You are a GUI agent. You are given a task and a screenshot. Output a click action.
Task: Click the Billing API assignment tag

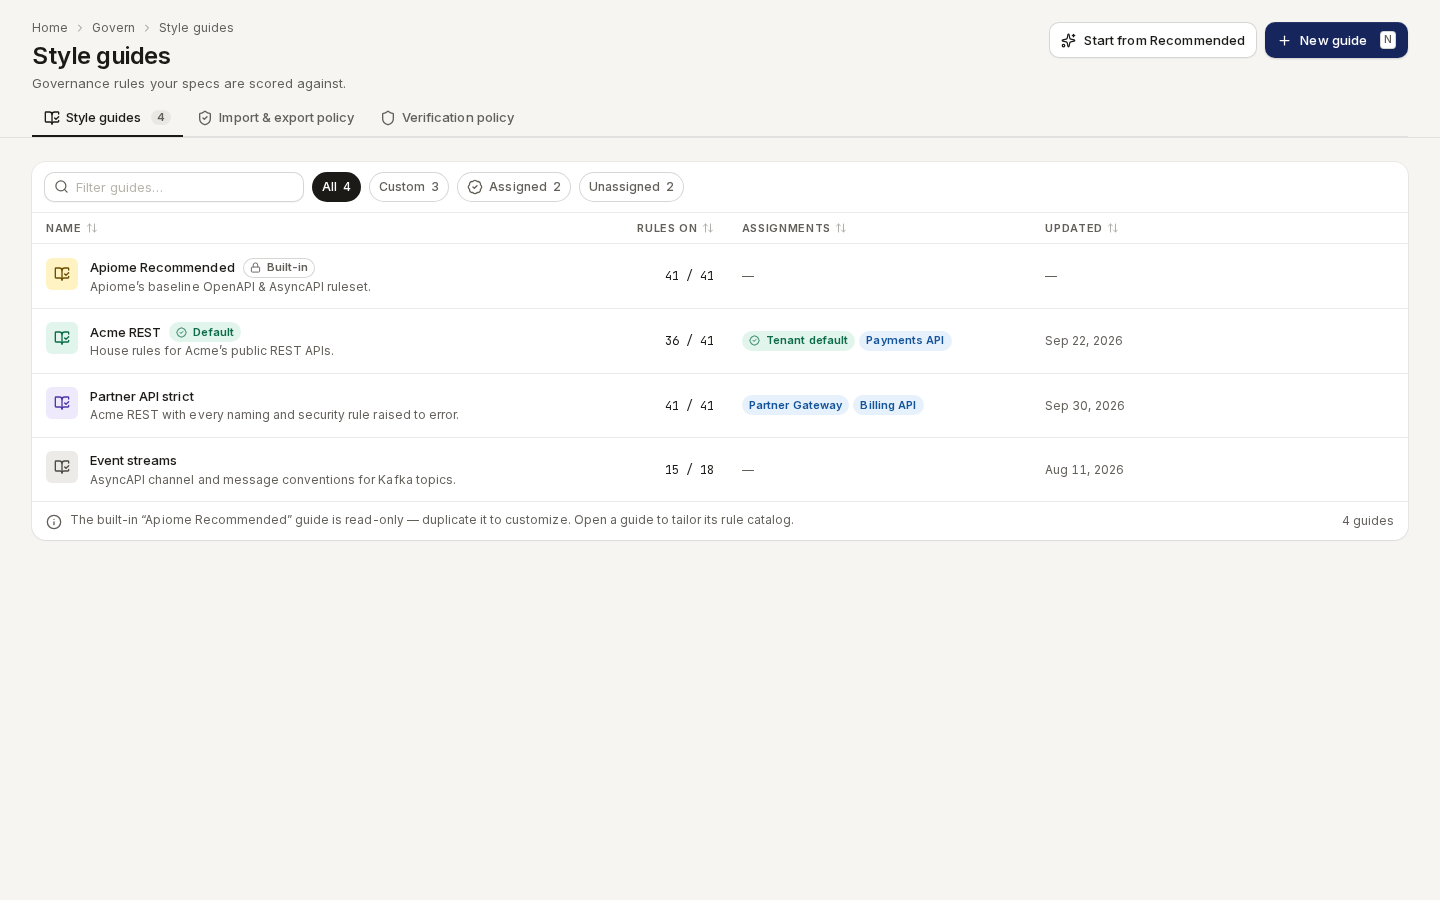point(888,405)
